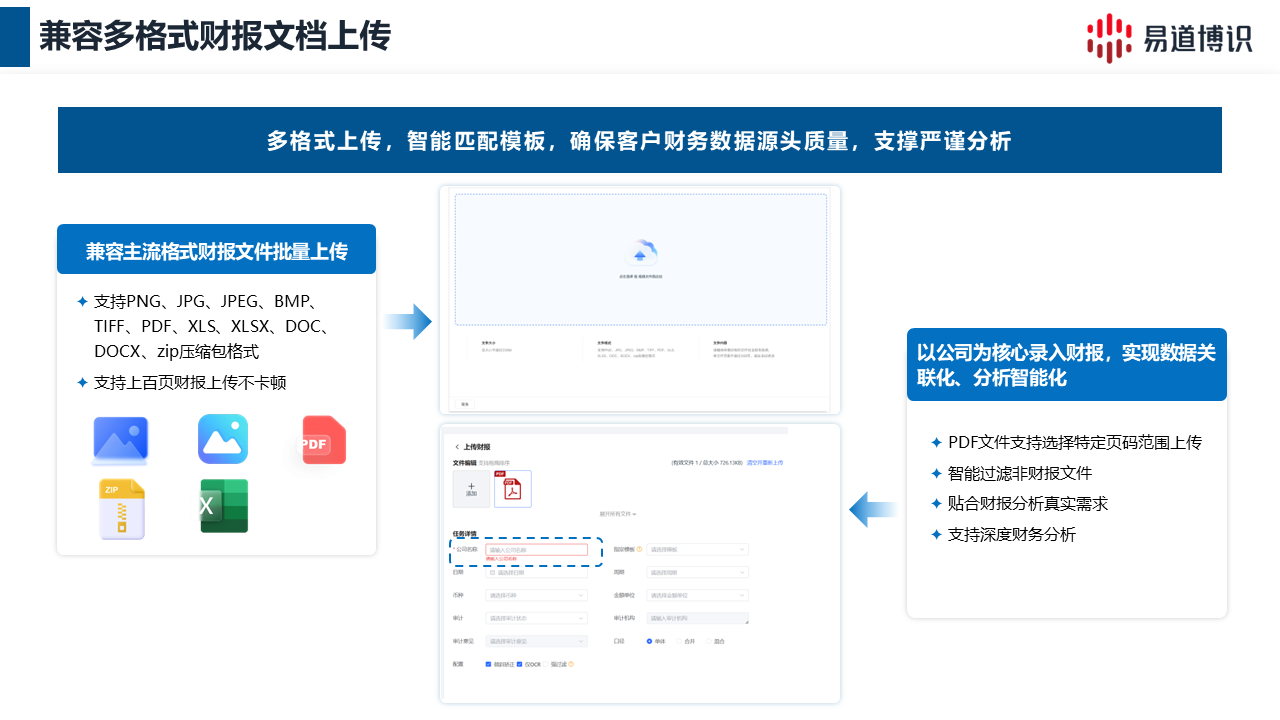This screenshot has height=720, width=1280.
Task: Click the 公司名称 company name input field
Action: pyautogui.click(x=536, y=549)
